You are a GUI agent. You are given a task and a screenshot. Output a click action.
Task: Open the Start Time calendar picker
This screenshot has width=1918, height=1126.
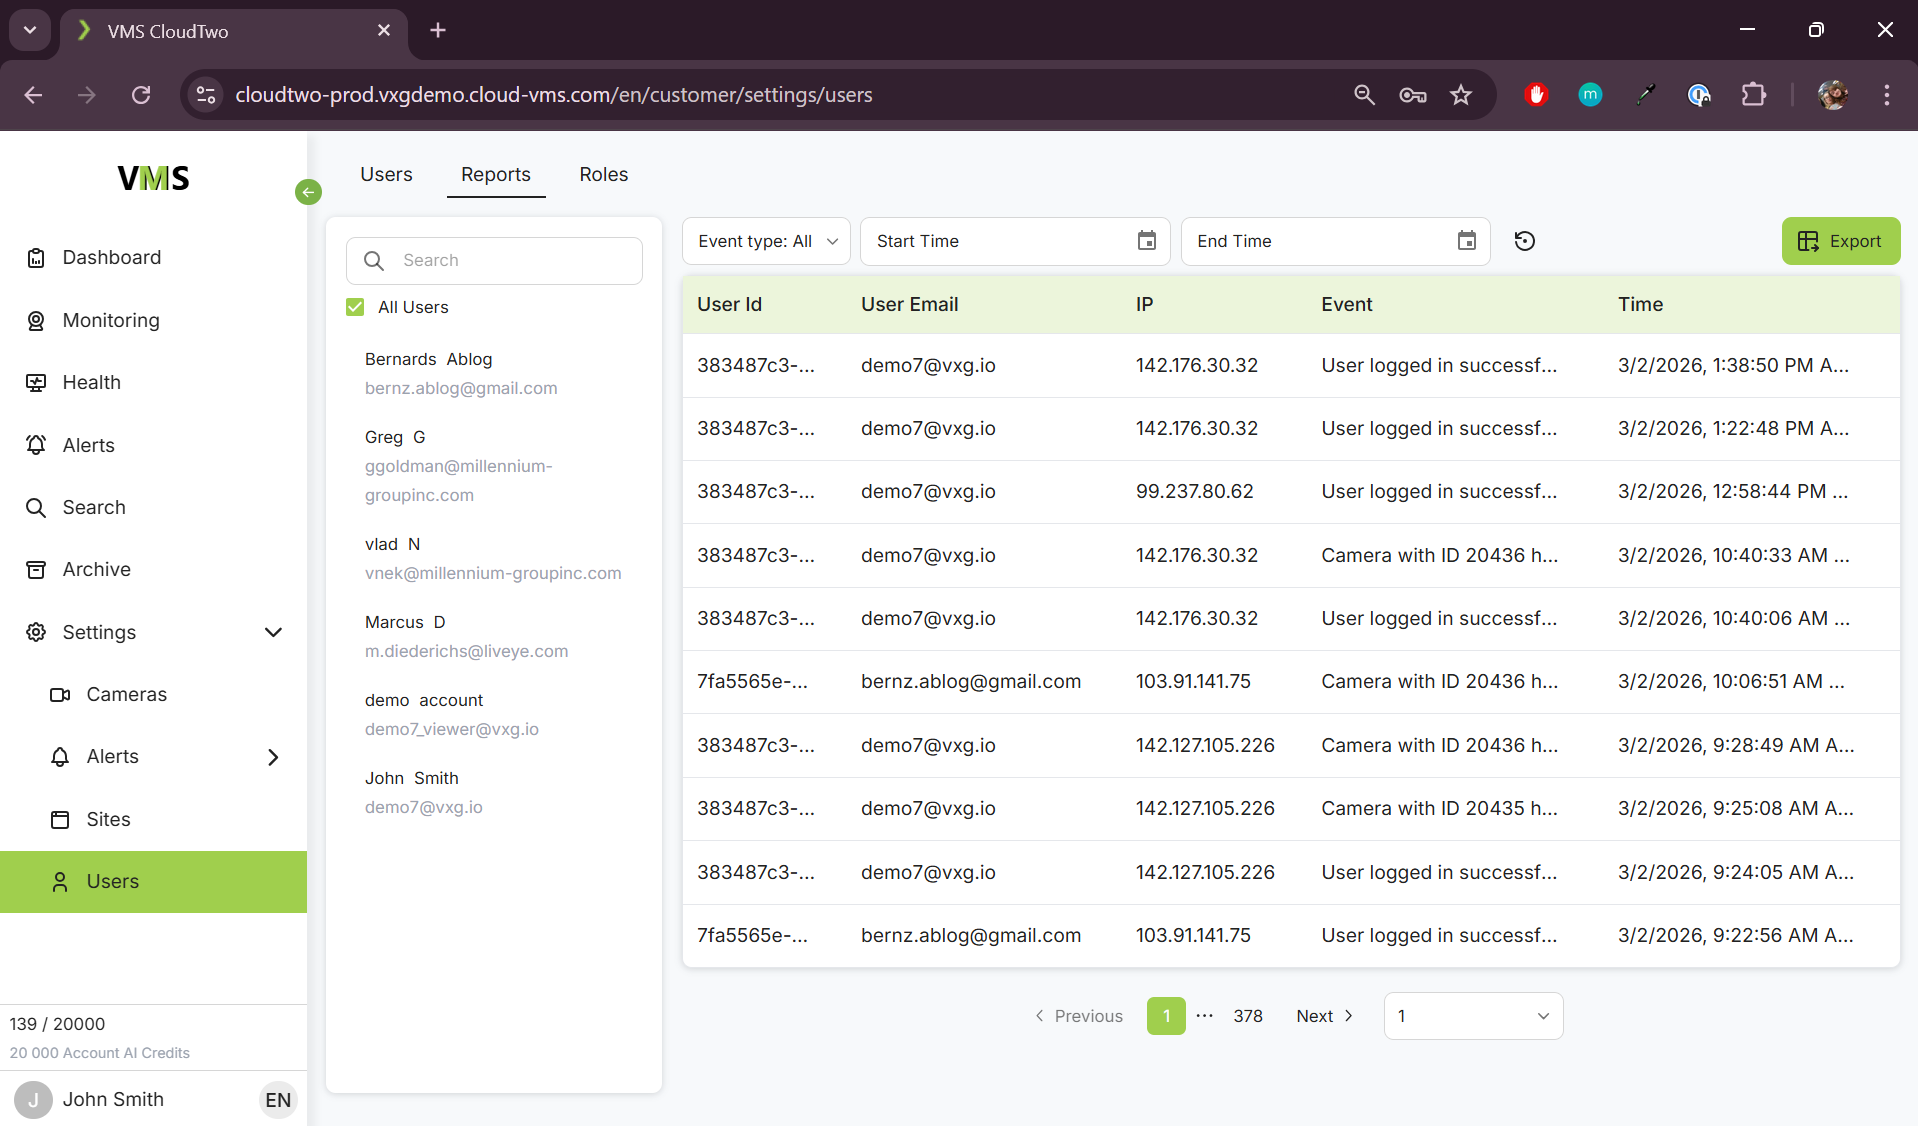(x=1146, y=241)
